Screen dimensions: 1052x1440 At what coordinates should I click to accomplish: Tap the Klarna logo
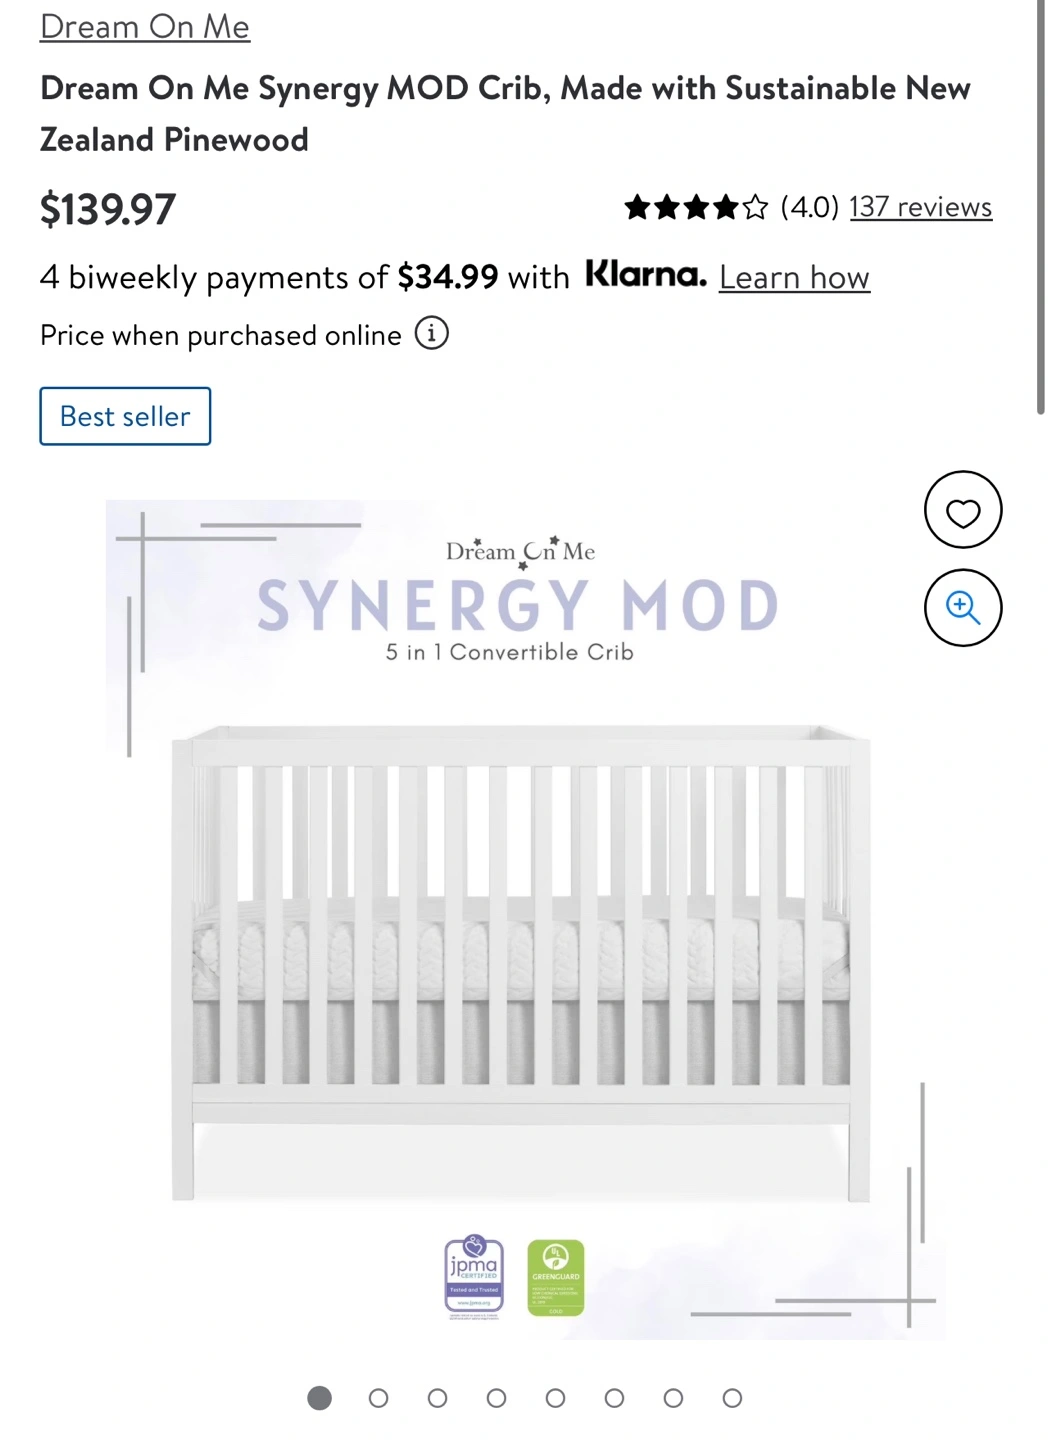click(646, 274)
